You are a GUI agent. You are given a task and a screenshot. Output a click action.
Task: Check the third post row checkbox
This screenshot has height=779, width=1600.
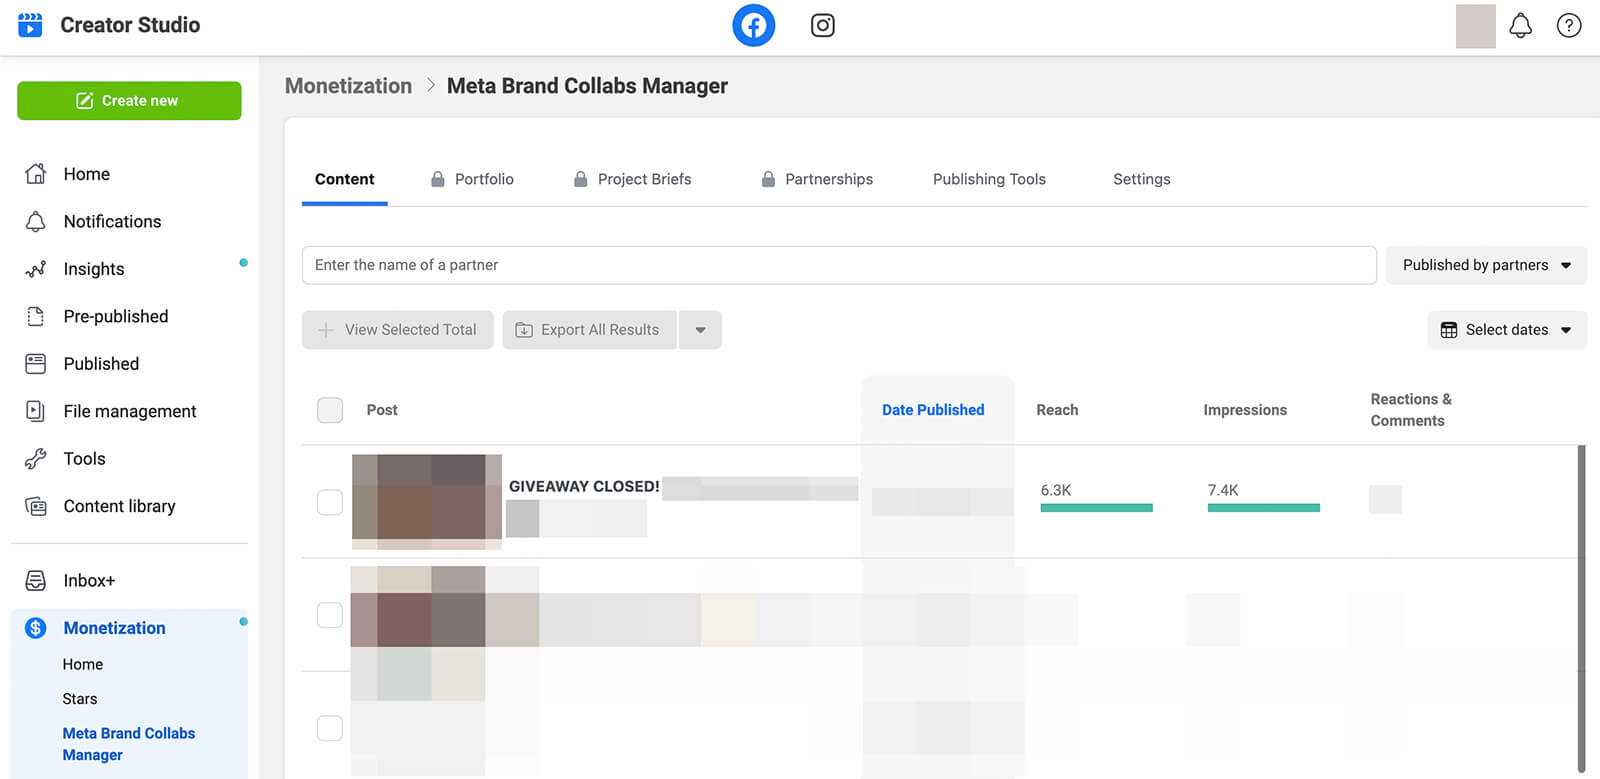[x=330, y=728]
